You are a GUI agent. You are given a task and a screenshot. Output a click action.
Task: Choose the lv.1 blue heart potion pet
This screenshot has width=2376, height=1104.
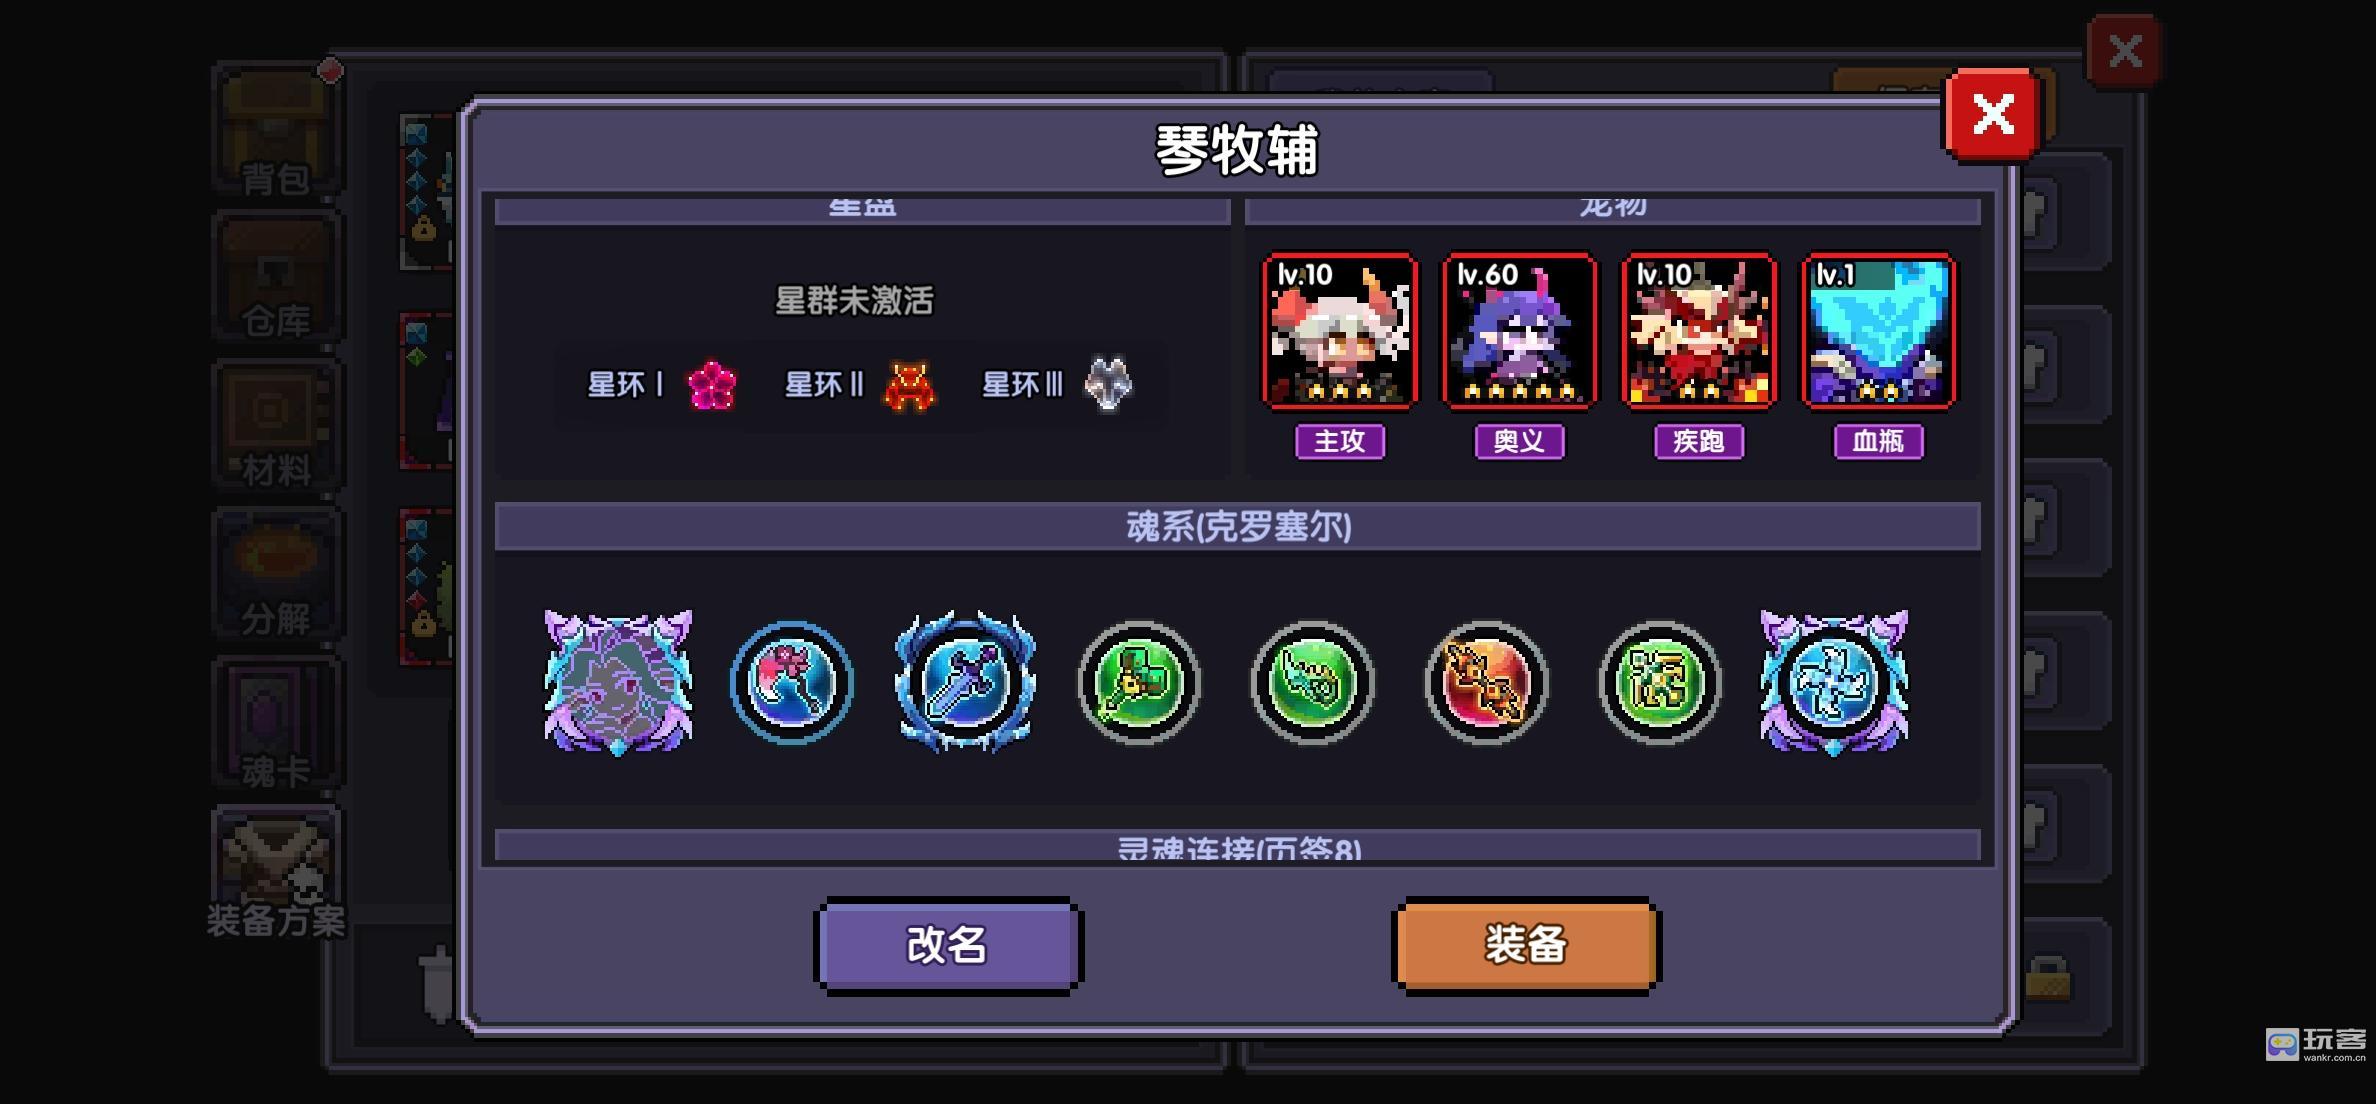pos(1878,331)
